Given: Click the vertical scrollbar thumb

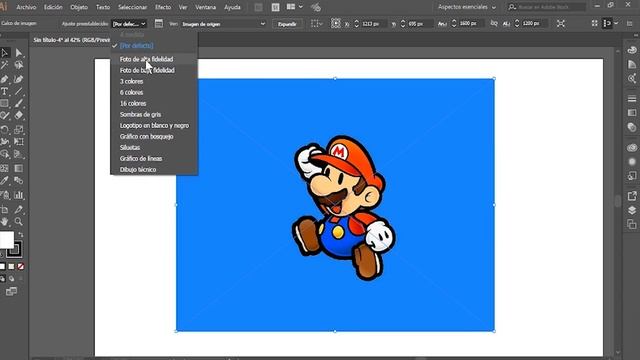Looking at the screenshot, I should [618, 200].
